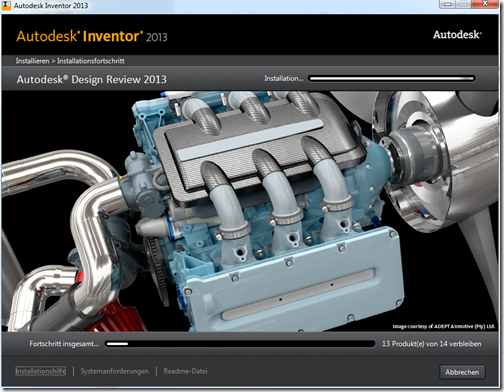Click the 'Autodesk Design Review 2013' heading

pyautogui.click(x=92, y=79)
